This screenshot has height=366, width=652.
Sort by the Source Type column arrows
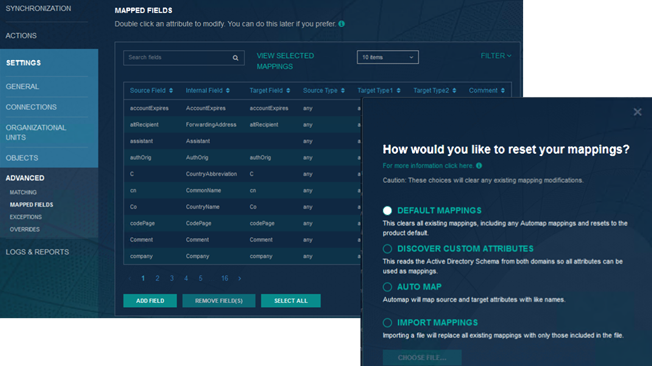tap(343, 91)
